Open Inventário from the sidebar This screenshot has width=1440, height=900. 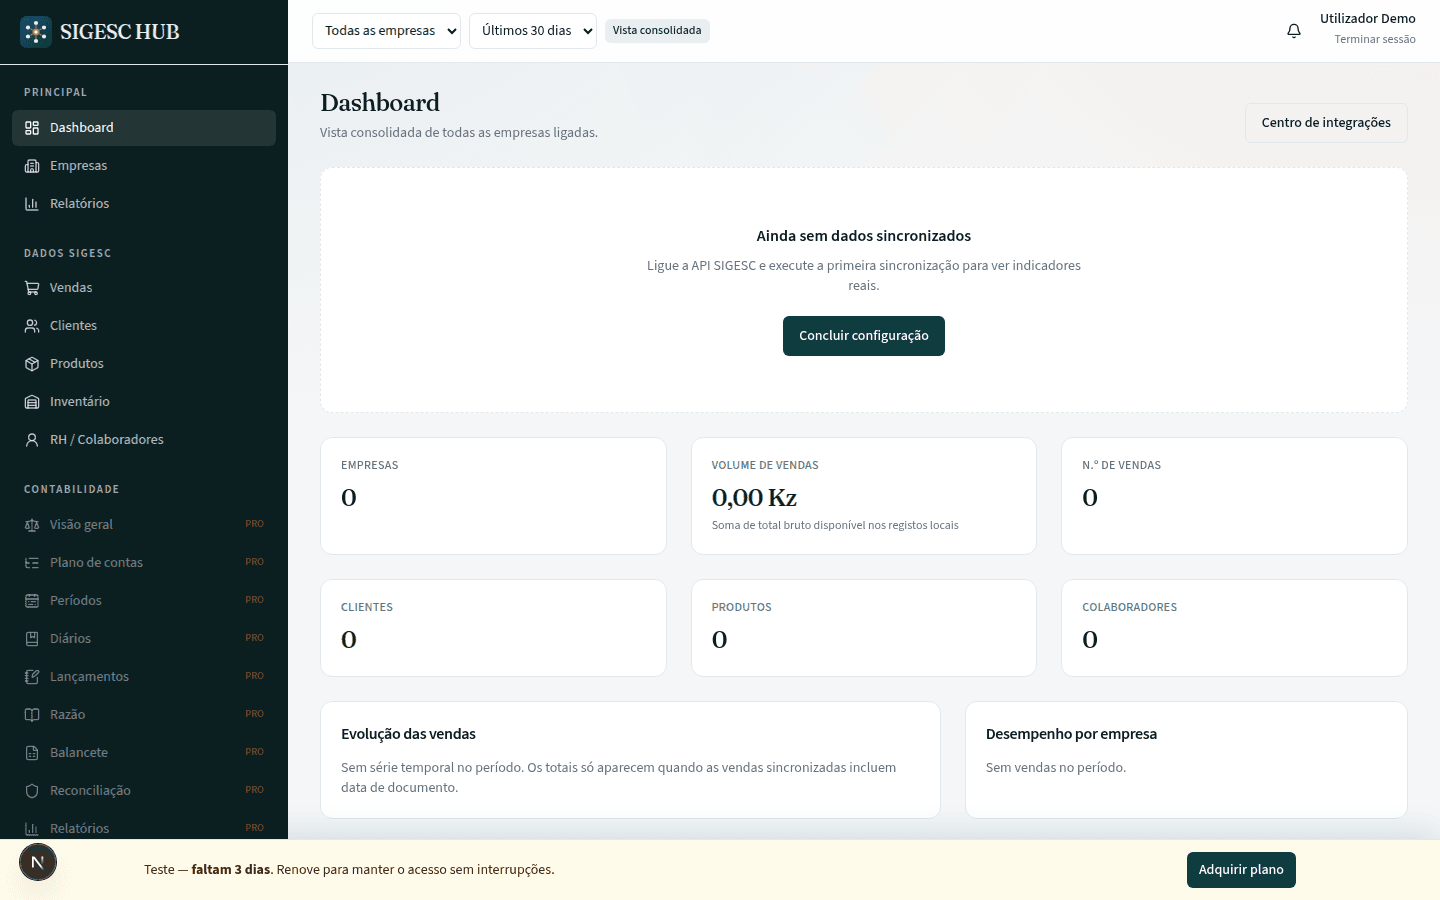click(x=144, y=402)
